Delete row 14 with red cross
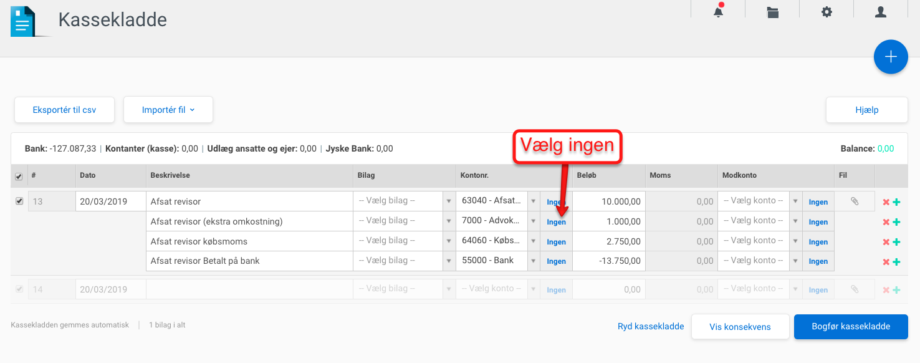920x363 pixels. pos(886,290)
